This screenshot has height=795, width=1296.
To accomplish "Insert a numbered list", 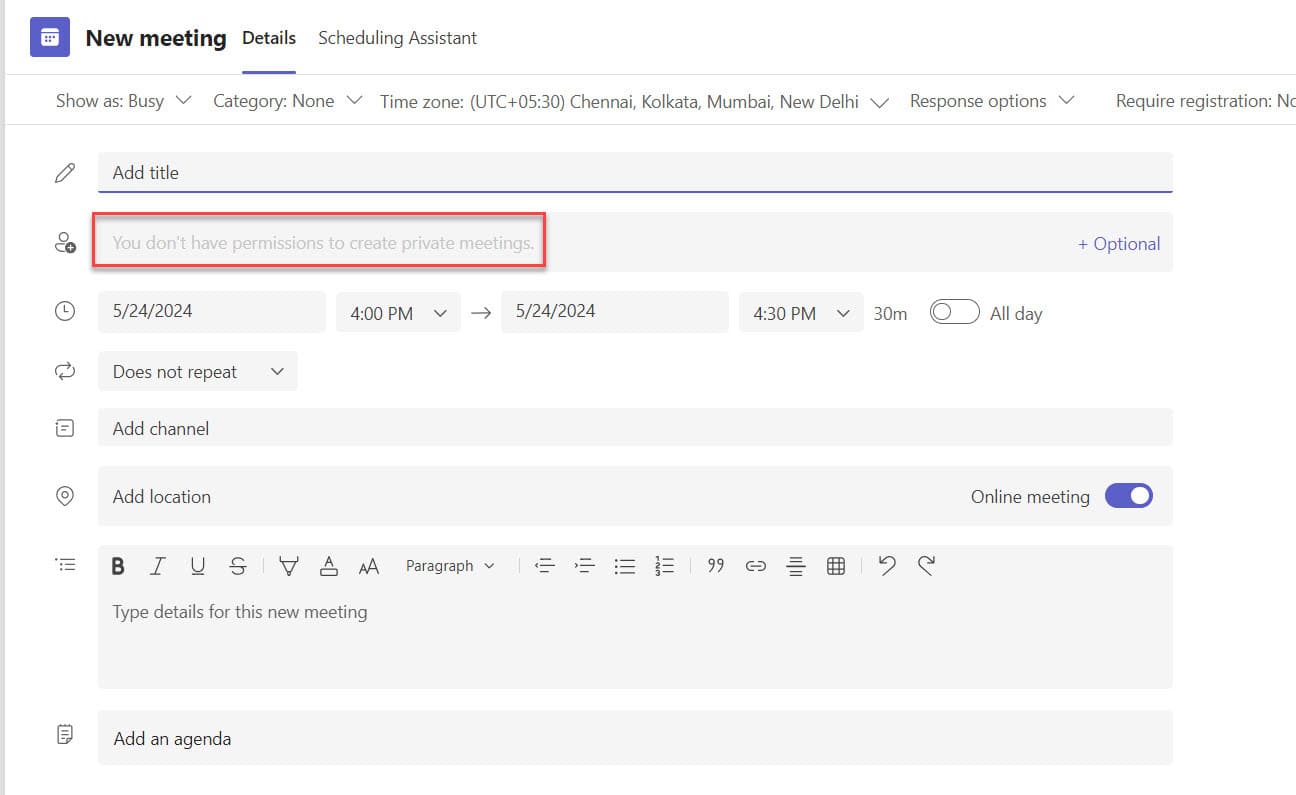I will point(665,566).
